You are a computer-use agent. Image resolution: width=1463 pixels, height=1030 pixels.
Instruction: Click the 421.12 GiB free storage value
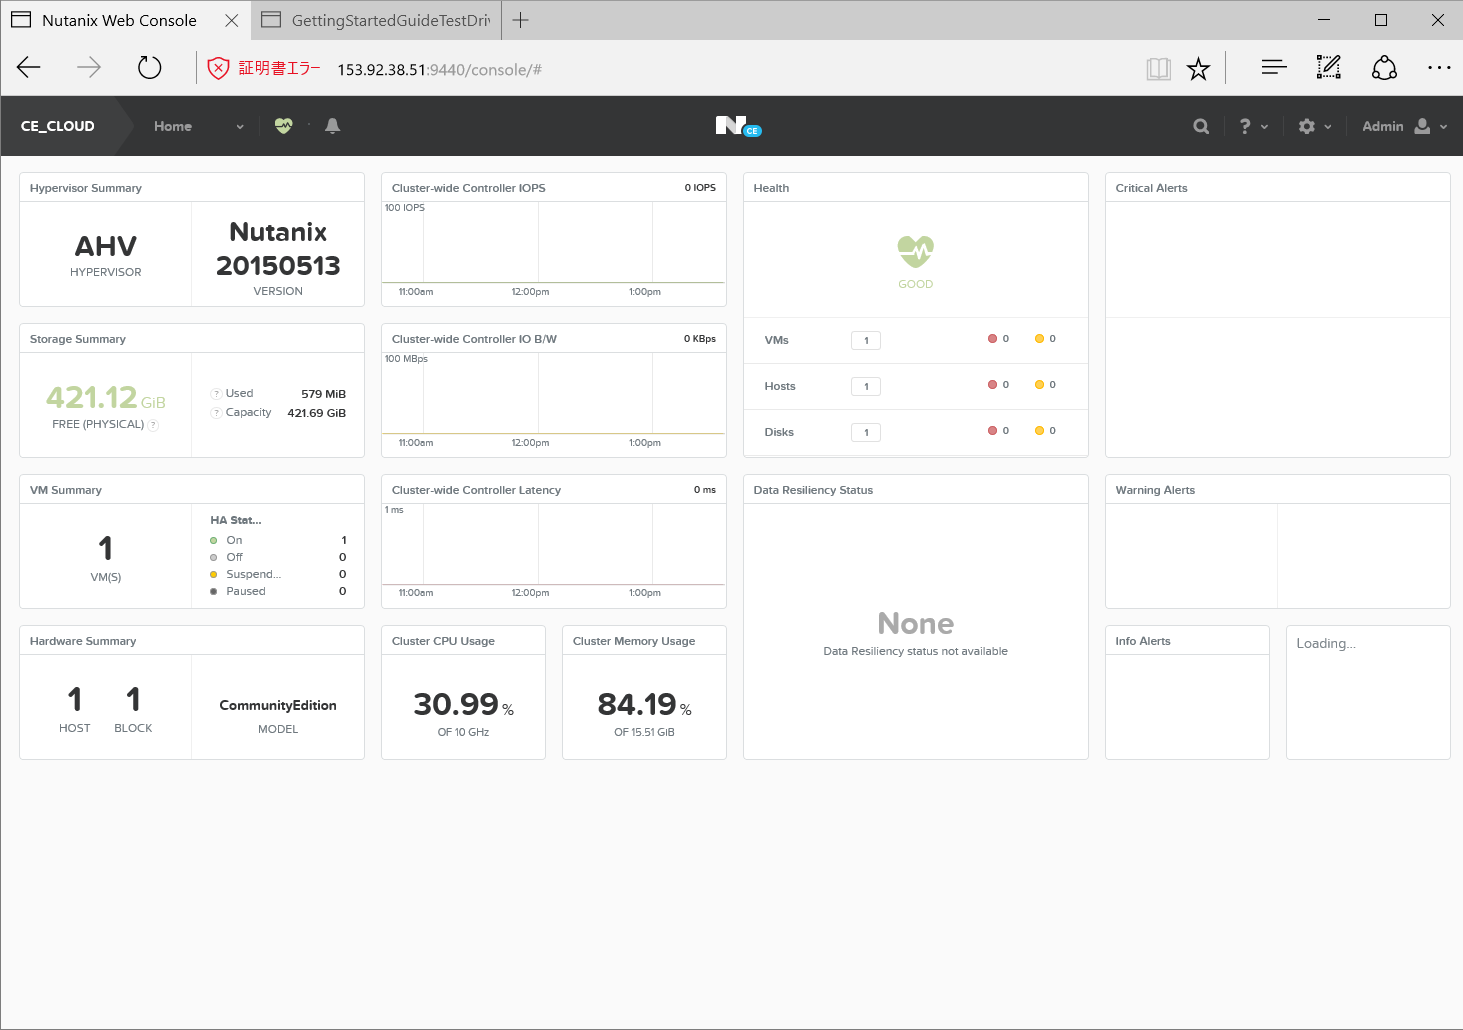coord(106,398)
